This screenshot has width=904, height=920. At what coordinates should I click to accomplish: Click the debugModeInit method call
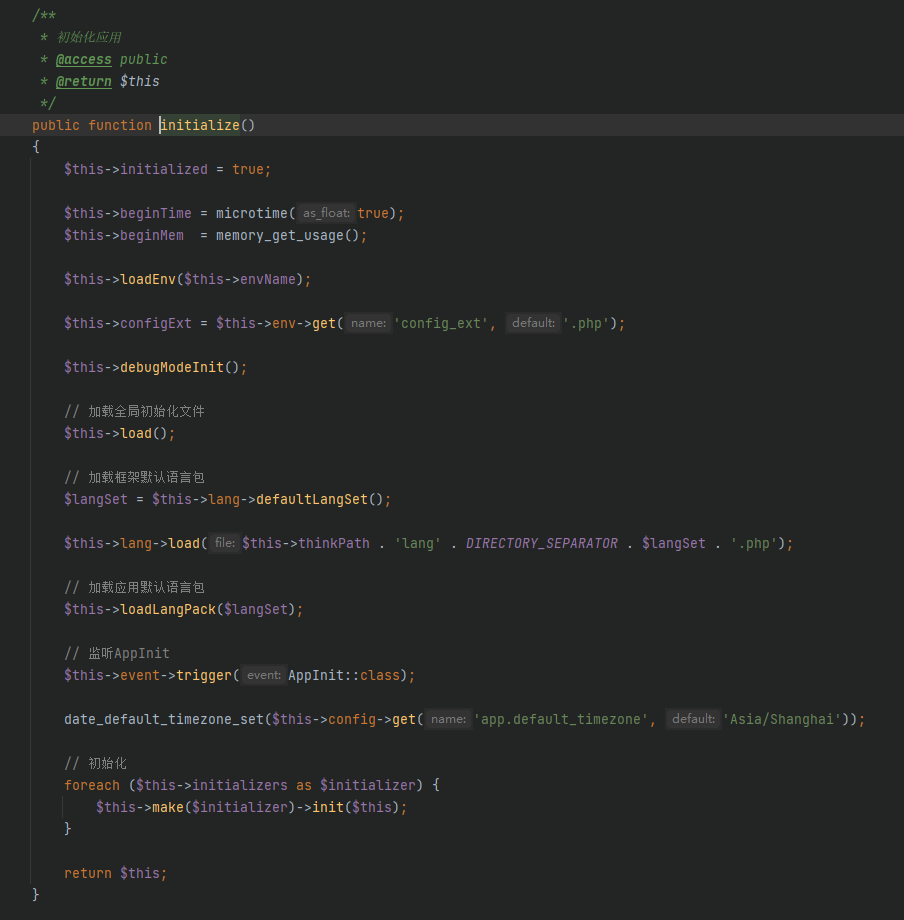[172, 367]
